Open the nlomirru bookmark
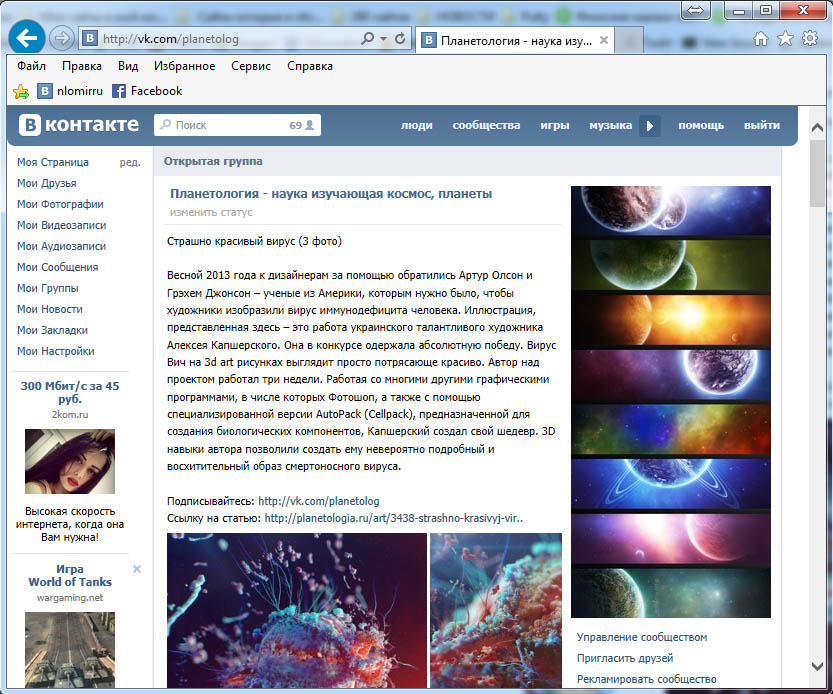 pyautogui.click(x=70, y=91)
